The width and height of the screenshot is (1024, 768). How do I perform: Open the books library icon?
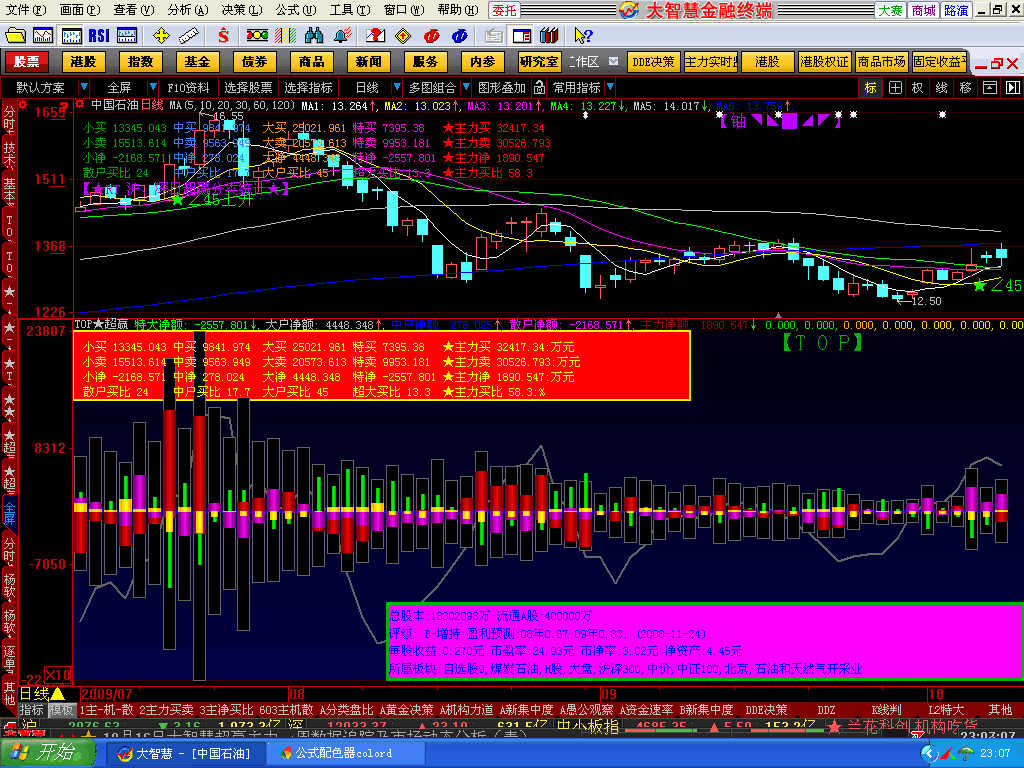click(x=550, y=35)
